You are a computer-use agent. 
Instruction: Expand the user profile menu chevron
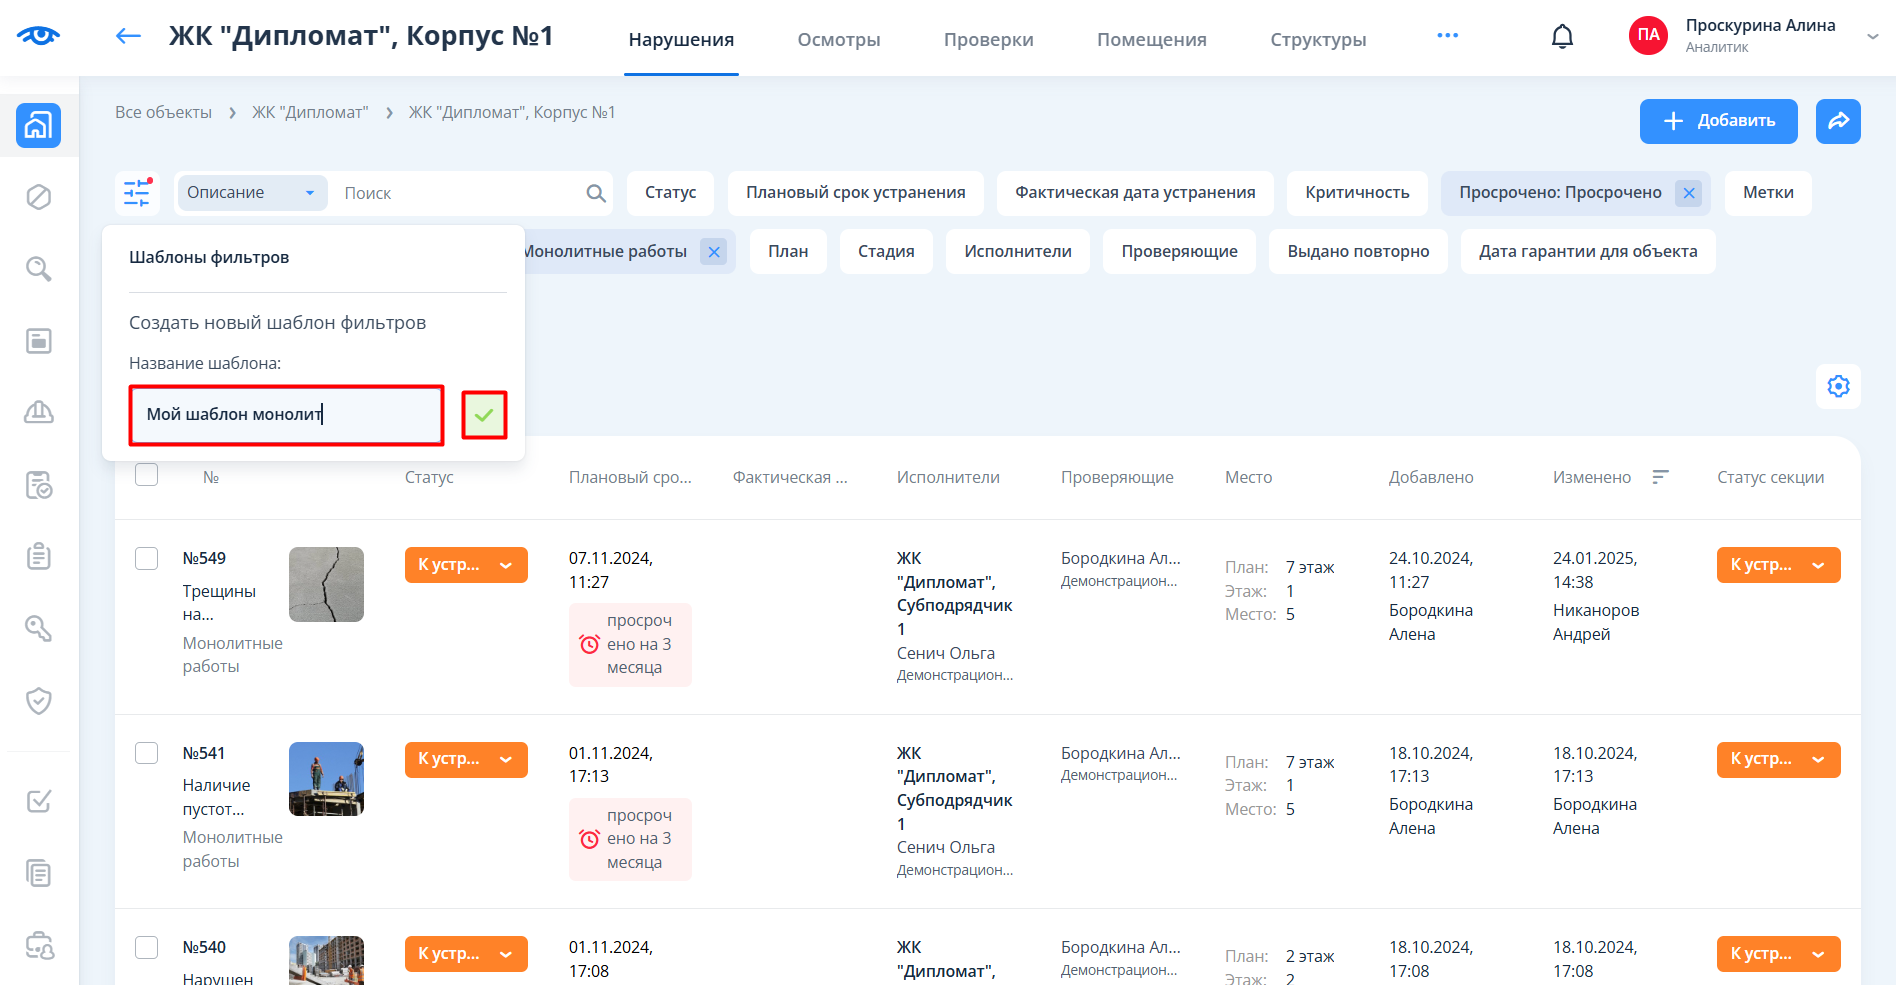tap(1872, 37)
